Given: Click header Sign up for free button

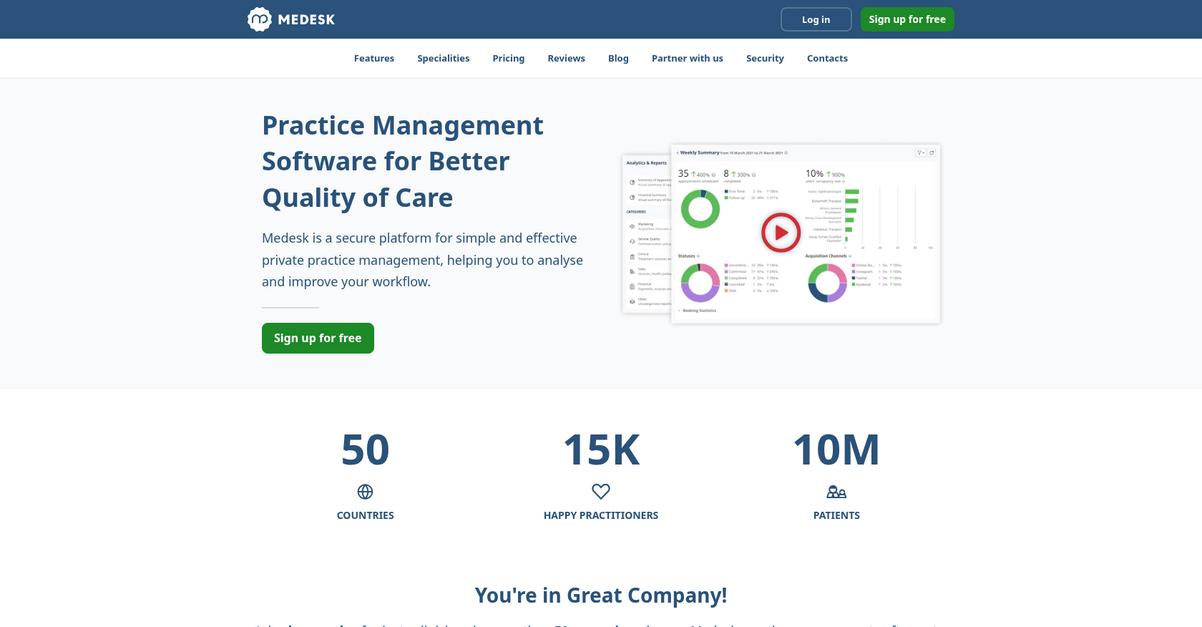Looking at the screenshot, I should (x=907, y=19).
